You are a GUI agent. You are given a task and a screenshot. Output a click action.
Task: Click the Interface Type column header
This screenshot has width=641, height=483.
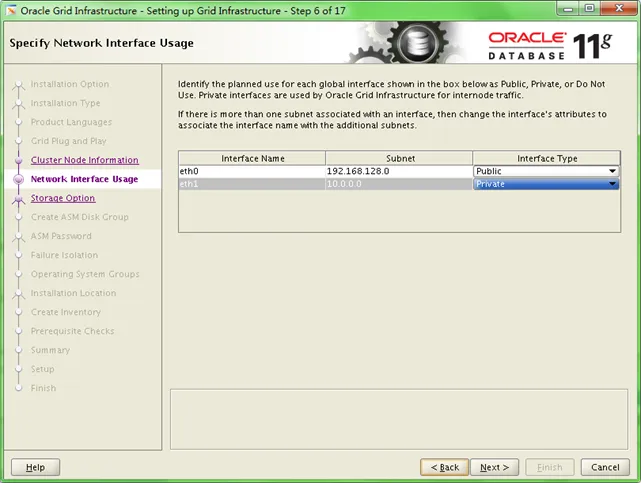point(547,158)
